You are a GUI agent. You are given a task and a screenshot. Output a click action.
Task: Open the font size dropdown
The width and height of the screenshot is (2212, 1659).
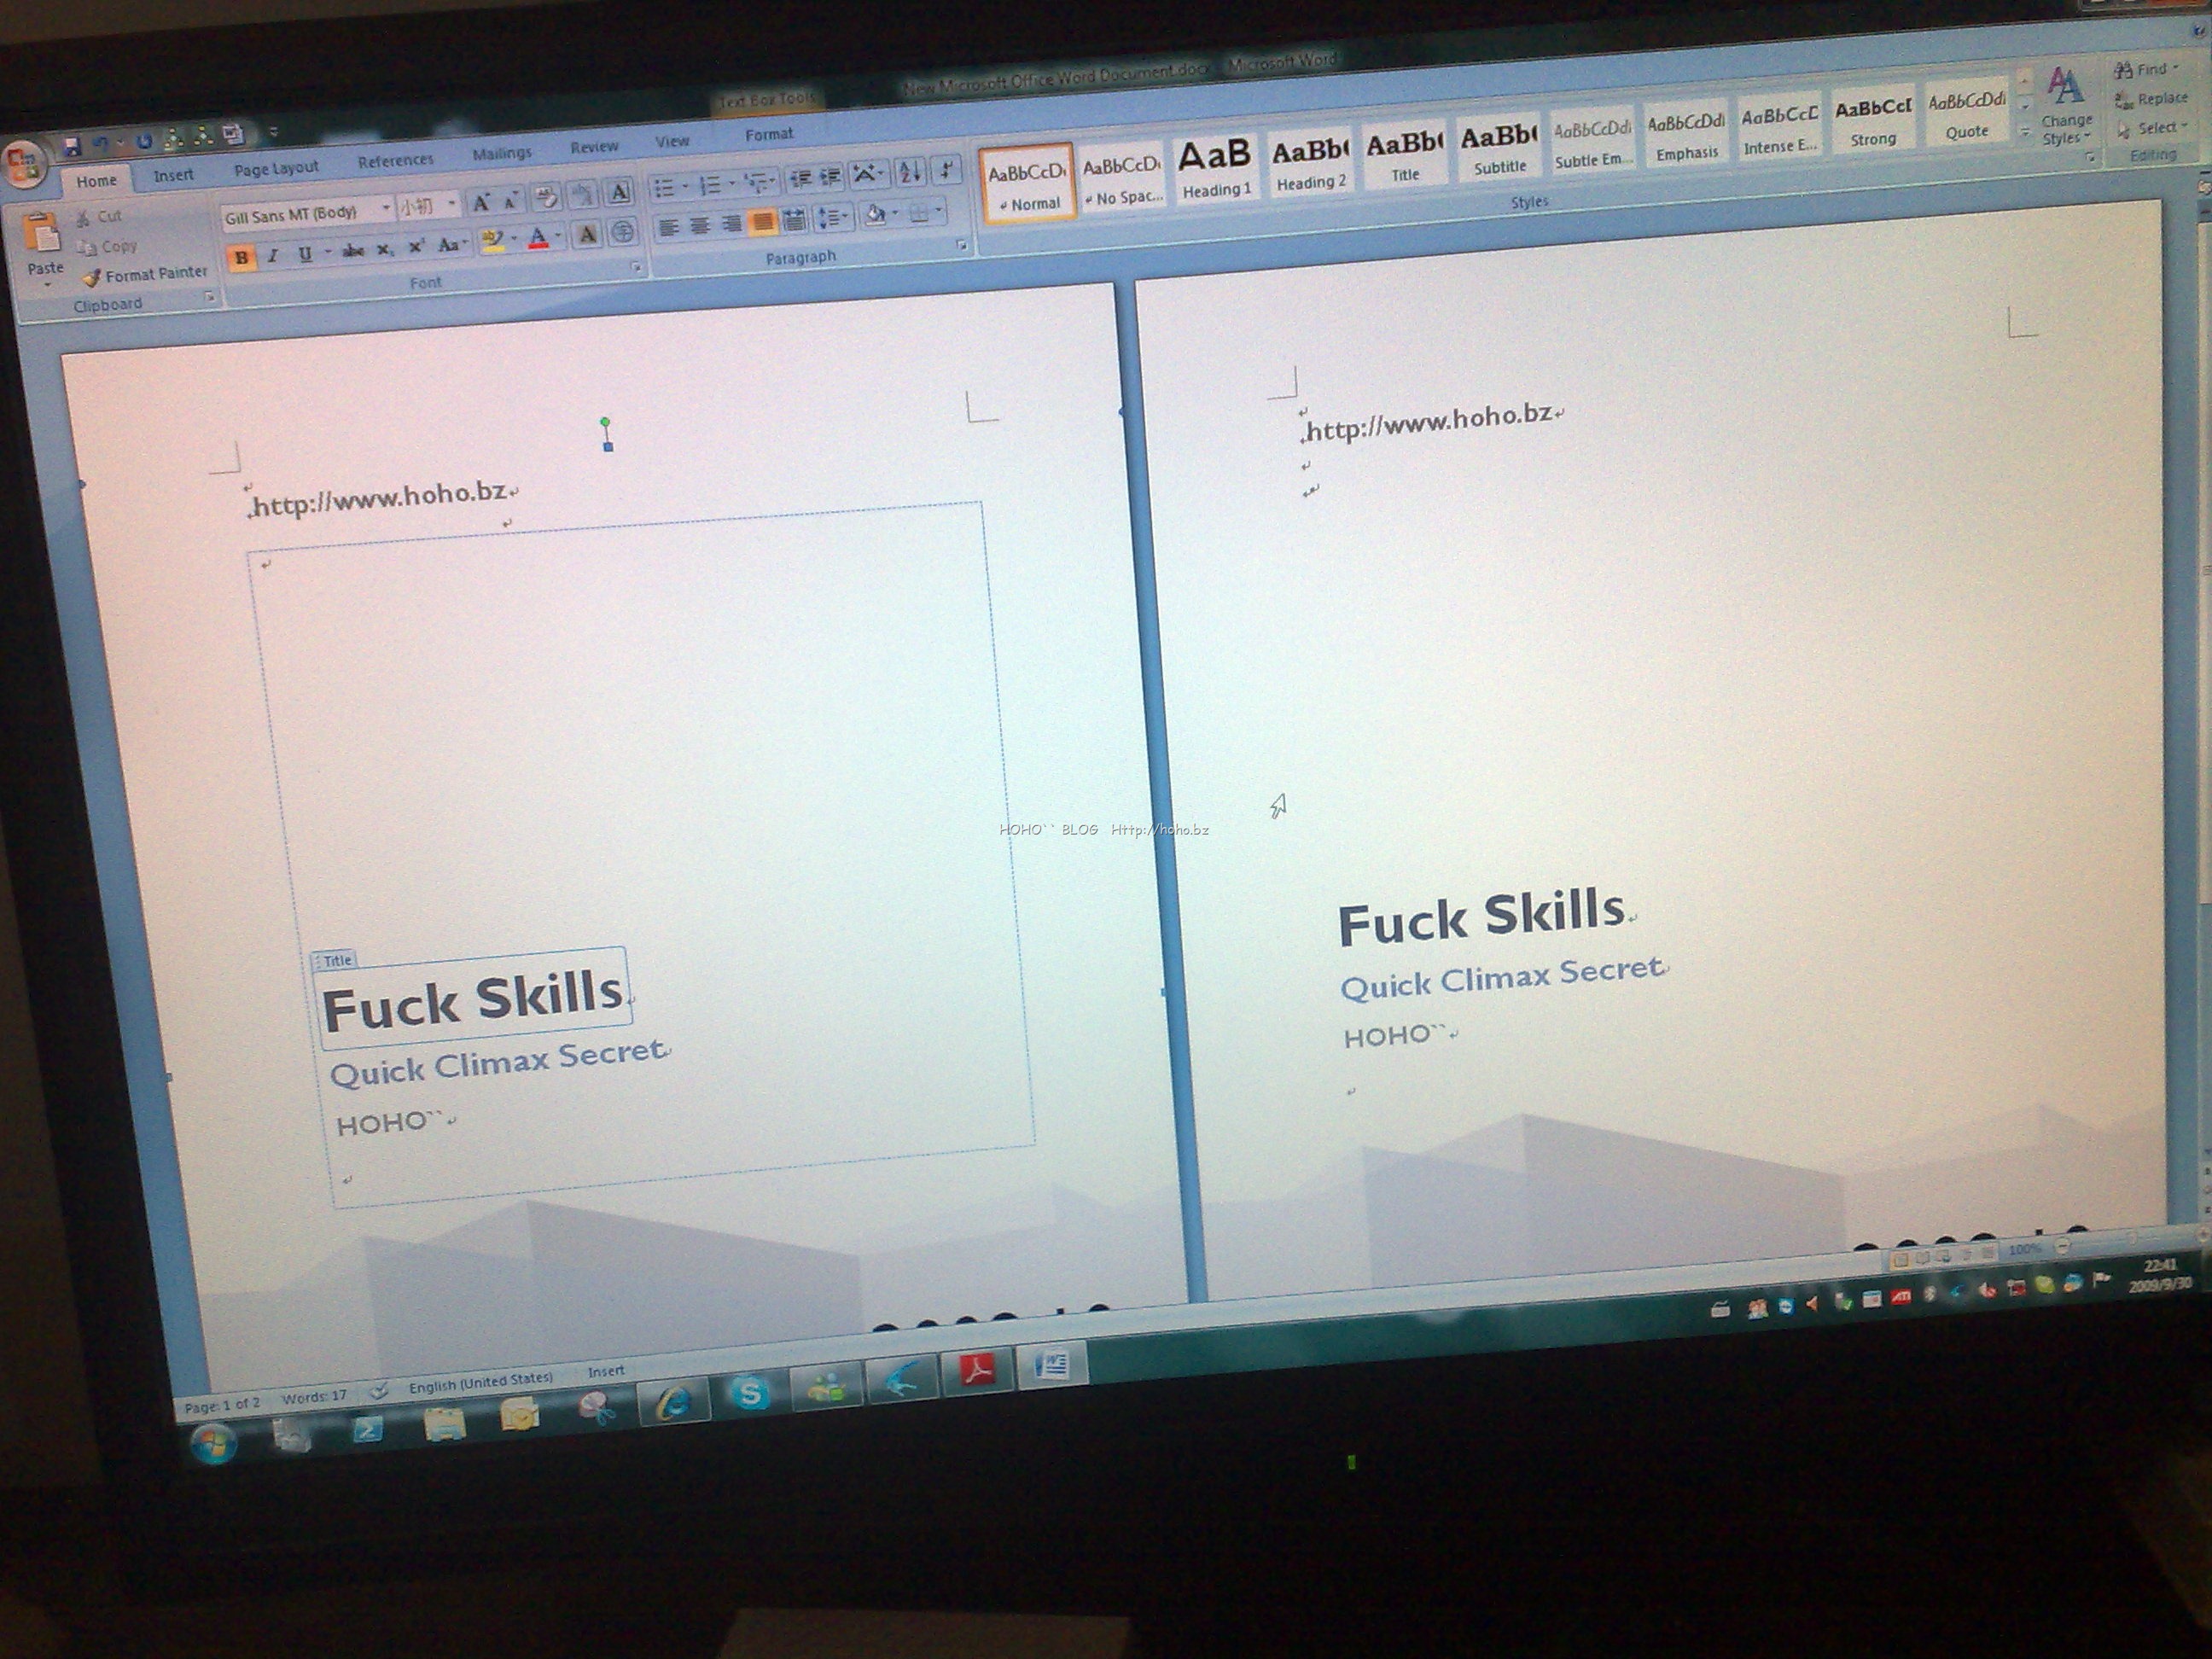tap(452, 204)
